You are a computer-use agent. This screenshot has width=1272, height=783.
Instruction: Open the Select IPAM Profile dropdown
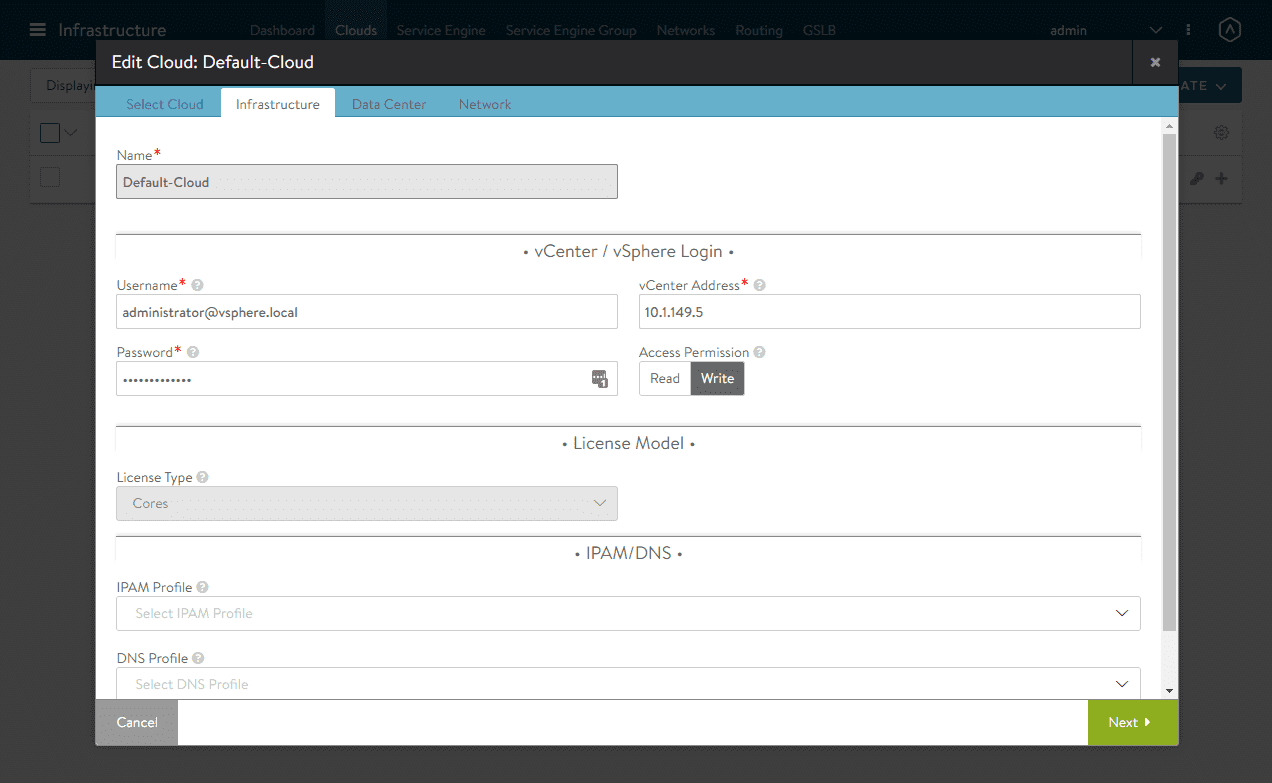click(x=628, y=613)
